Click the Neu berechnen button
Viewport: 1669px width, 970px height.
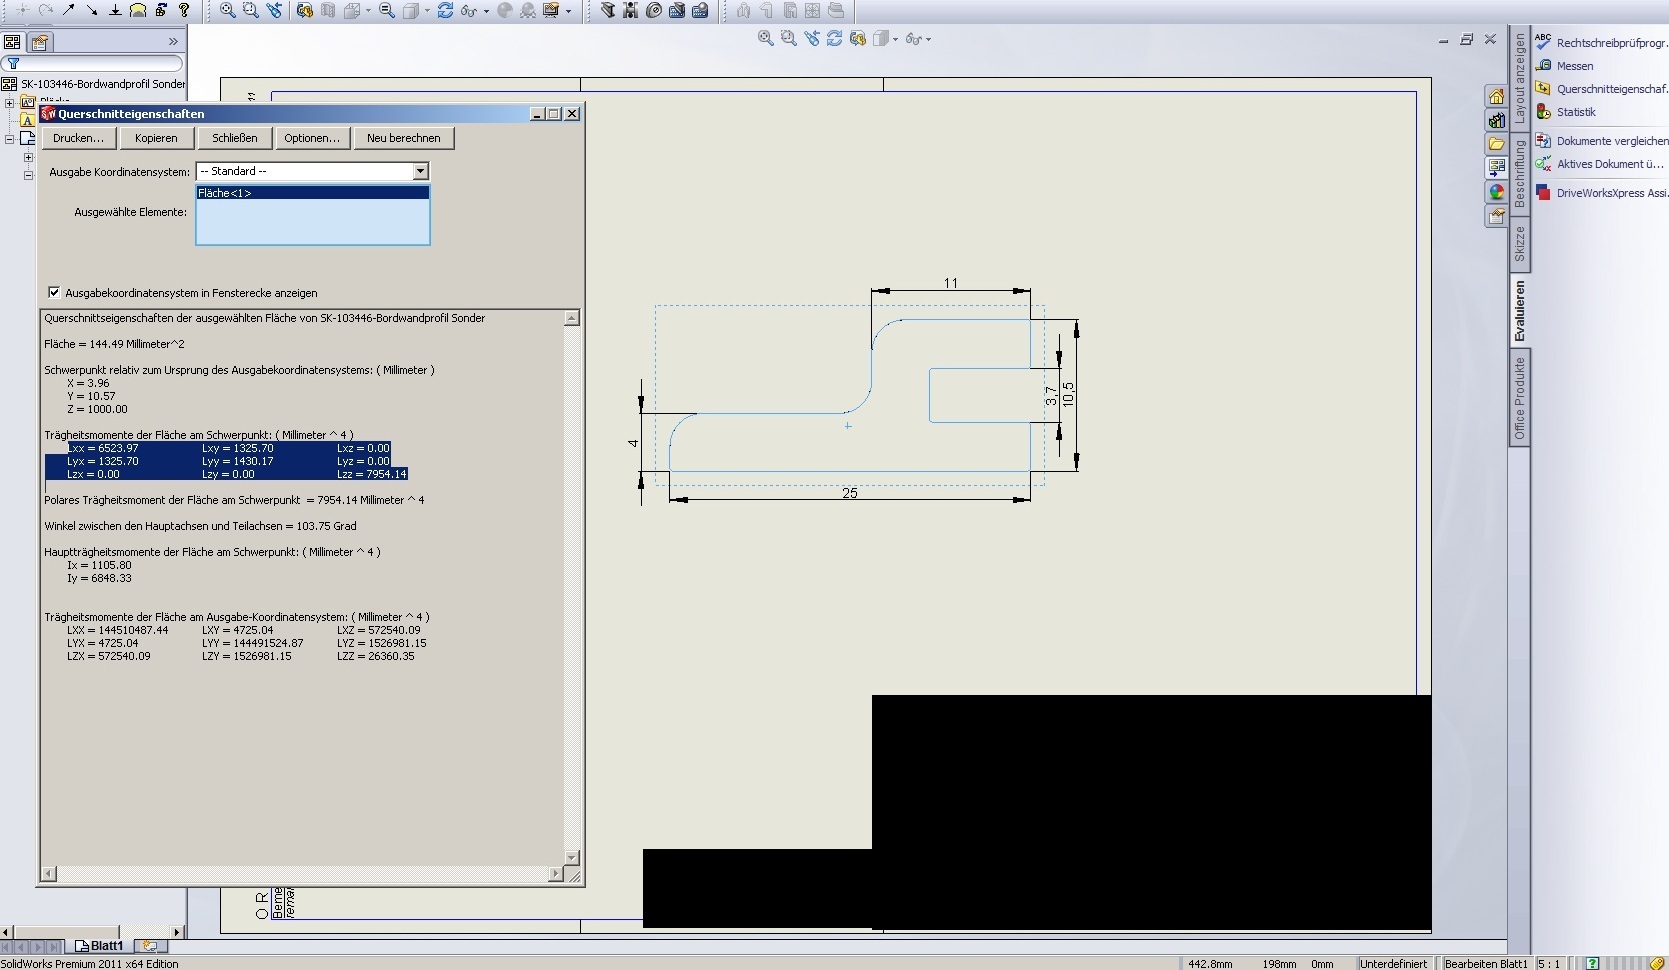pyautogui.click(x=403, y=138)
